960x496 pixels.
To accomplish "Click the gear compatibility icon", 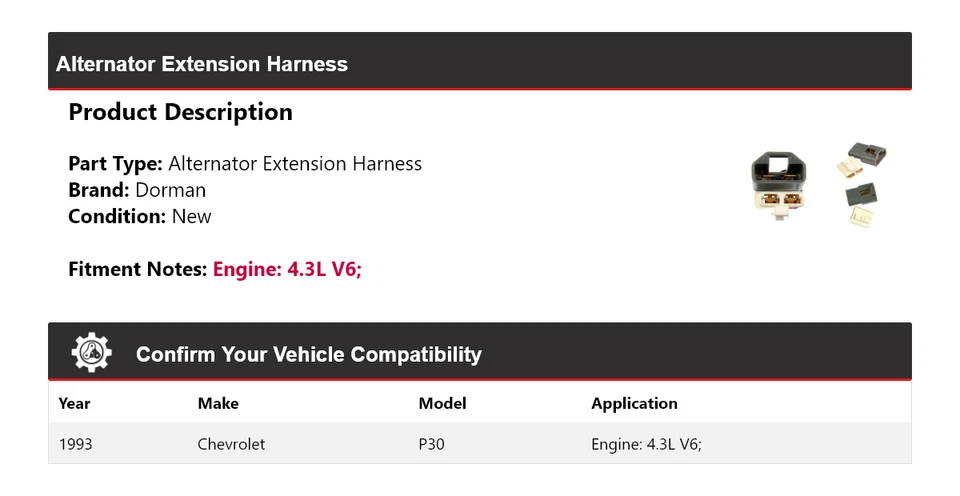I will [x=92, y=353].
